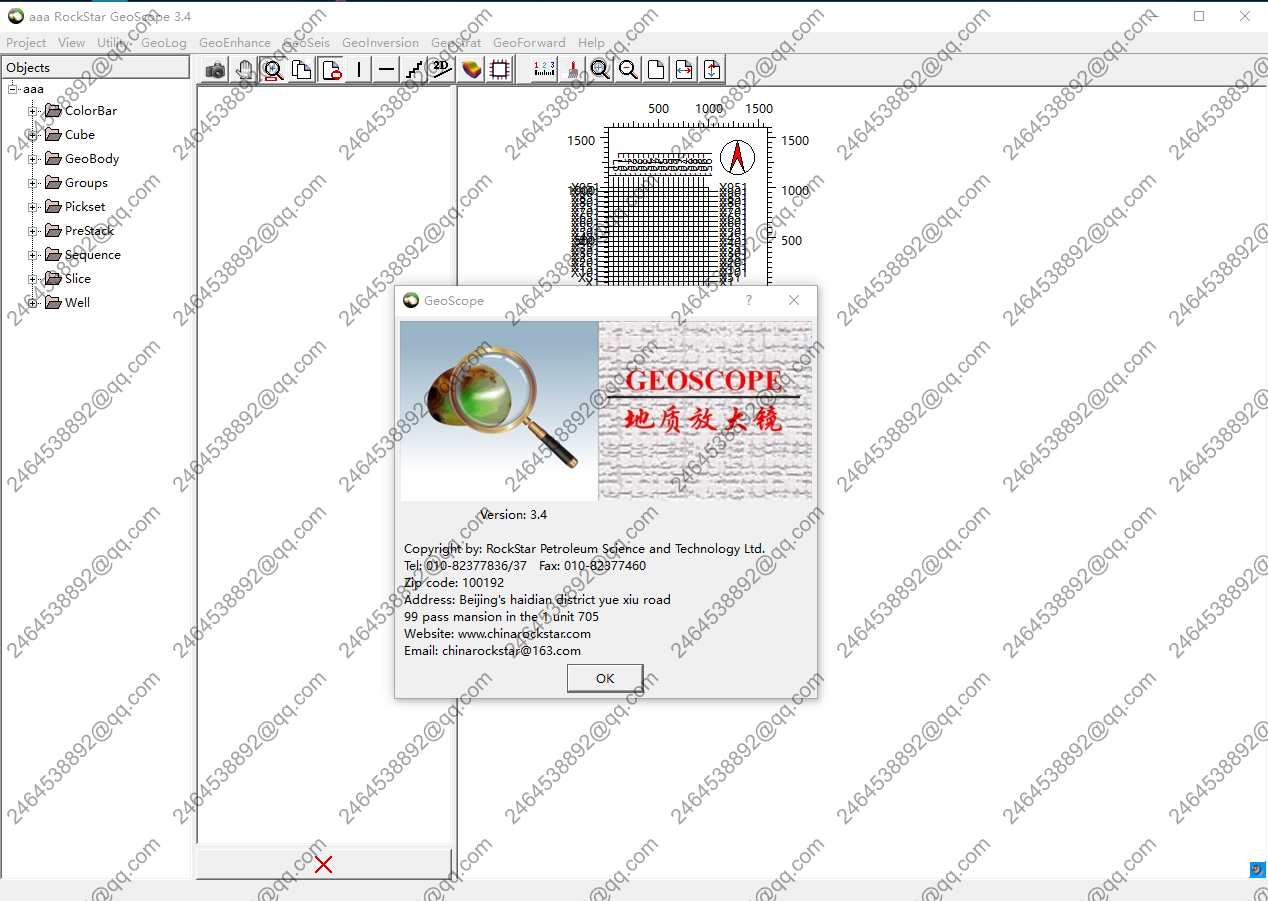The image size is (1268, 901).
Task: Select the zoom rectangle magnifier tool
Action: (273, 69)
